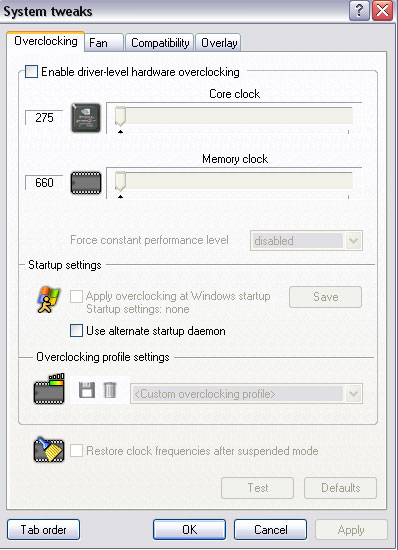398x550 pixels.
Task: Click the Tab order button
Action: [43, 530]
